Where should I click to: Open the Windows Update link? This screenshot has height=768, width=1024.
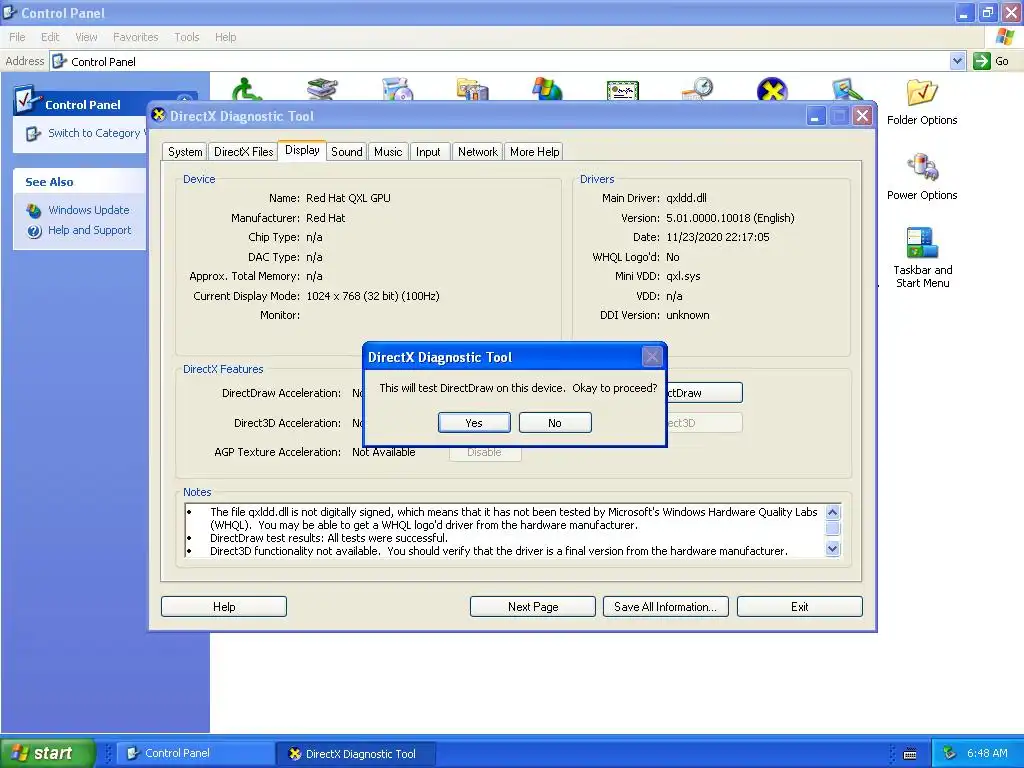point(89,210)
